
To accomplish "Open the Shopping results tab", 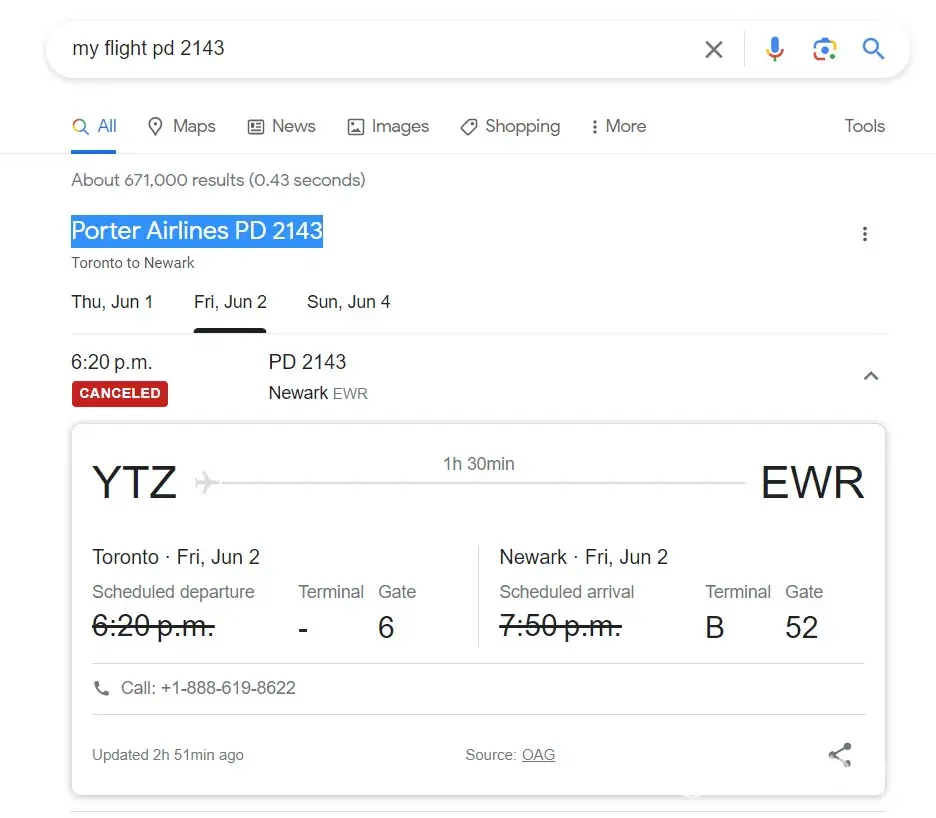I will pyautogui.click(x=510, y=126).
